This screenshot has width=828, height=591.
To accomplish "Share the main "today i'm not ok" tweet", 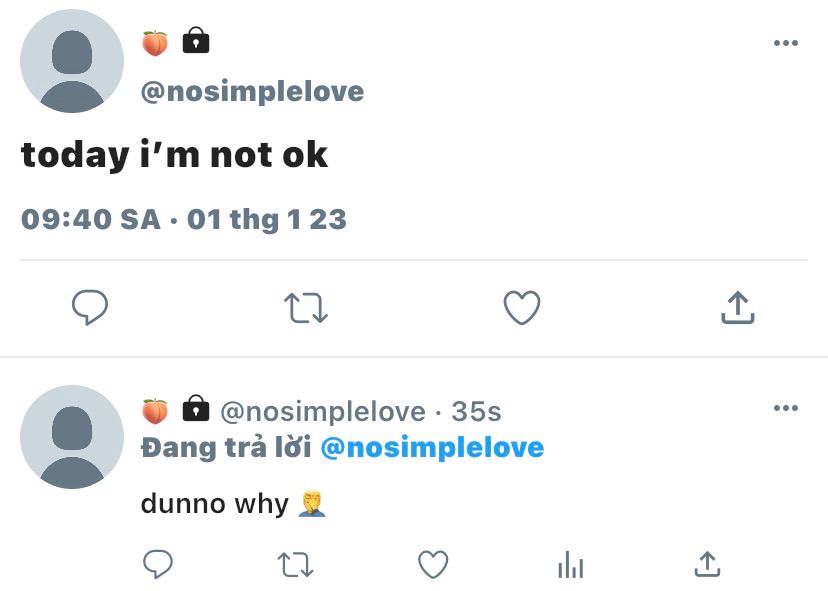I will pos(737,308).
